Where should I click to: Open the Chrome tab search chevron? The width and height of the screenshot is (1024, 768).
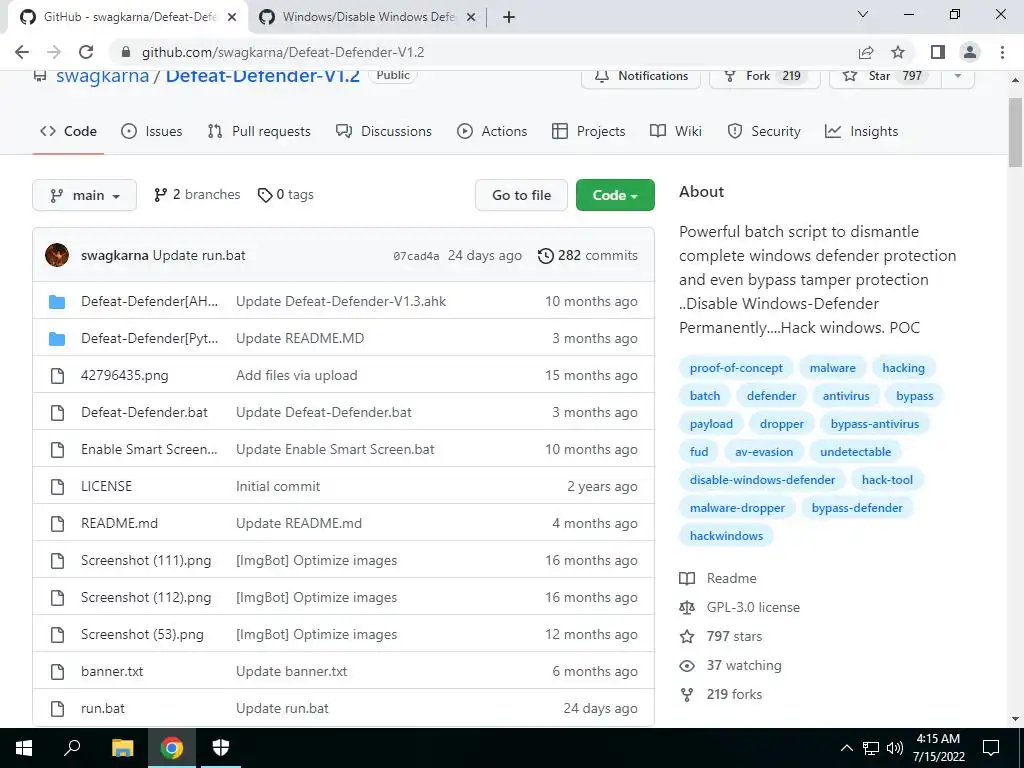tap(863, 14)
